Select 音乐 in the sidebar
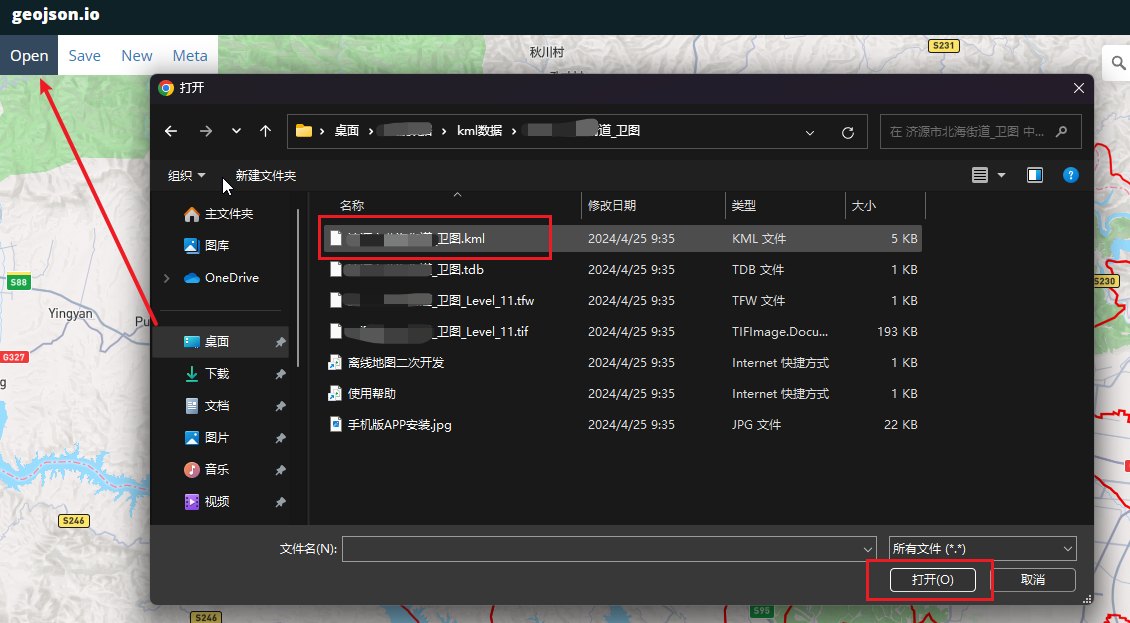The width and height of the screenshot is (1130, 623). click(x=208, y=469)
